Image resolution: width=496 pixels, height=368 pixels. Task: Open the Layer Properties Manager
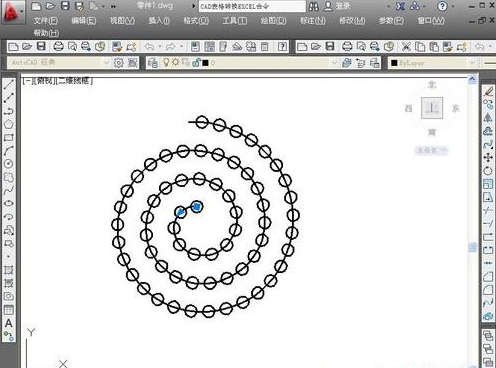click(x=153, y=63)
